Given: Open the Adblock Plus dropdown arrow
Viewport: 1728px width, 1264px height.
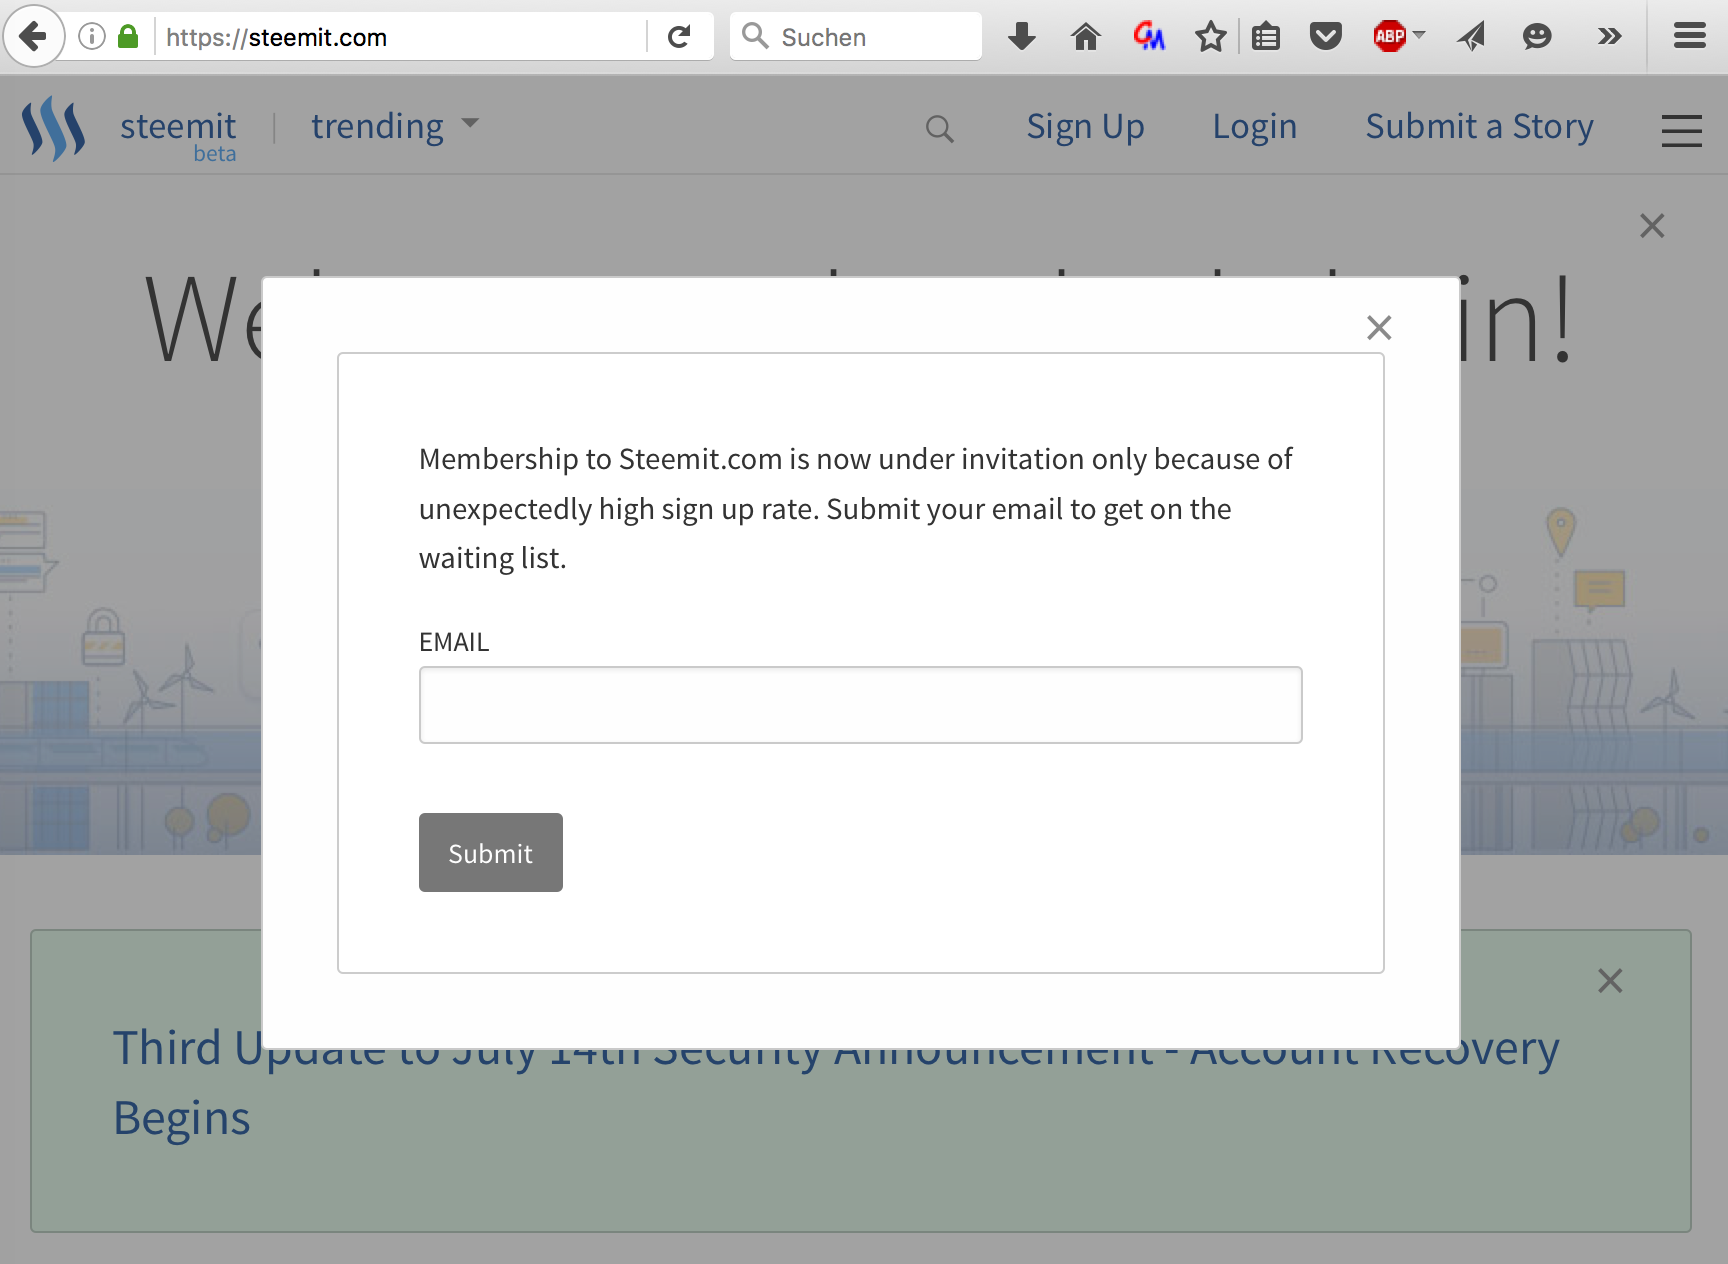Looking at the screenshot, I should click(1418, 35).
